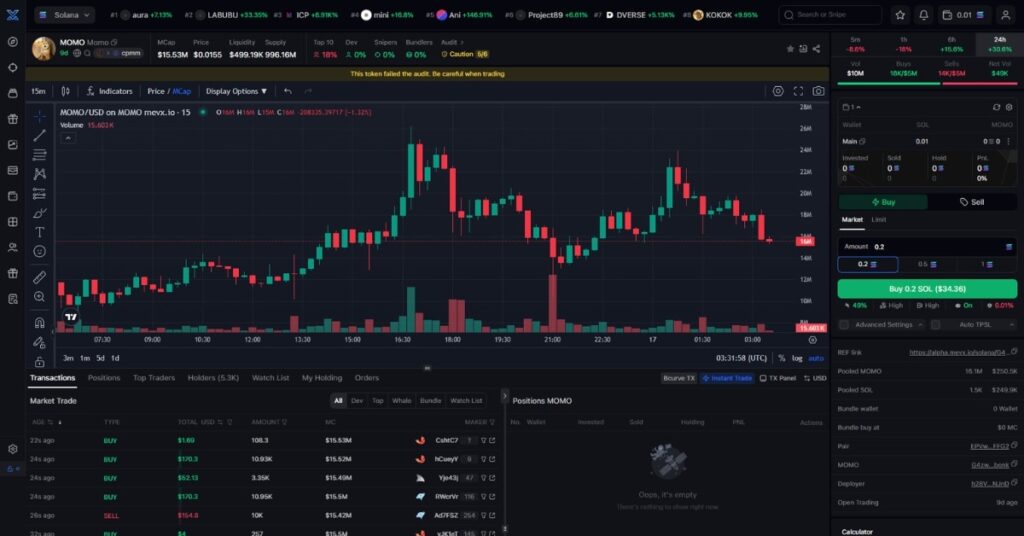Open the REF link URL
Image resolution: width=1024 pixels, height=536 pixels.
click(958, 353)
